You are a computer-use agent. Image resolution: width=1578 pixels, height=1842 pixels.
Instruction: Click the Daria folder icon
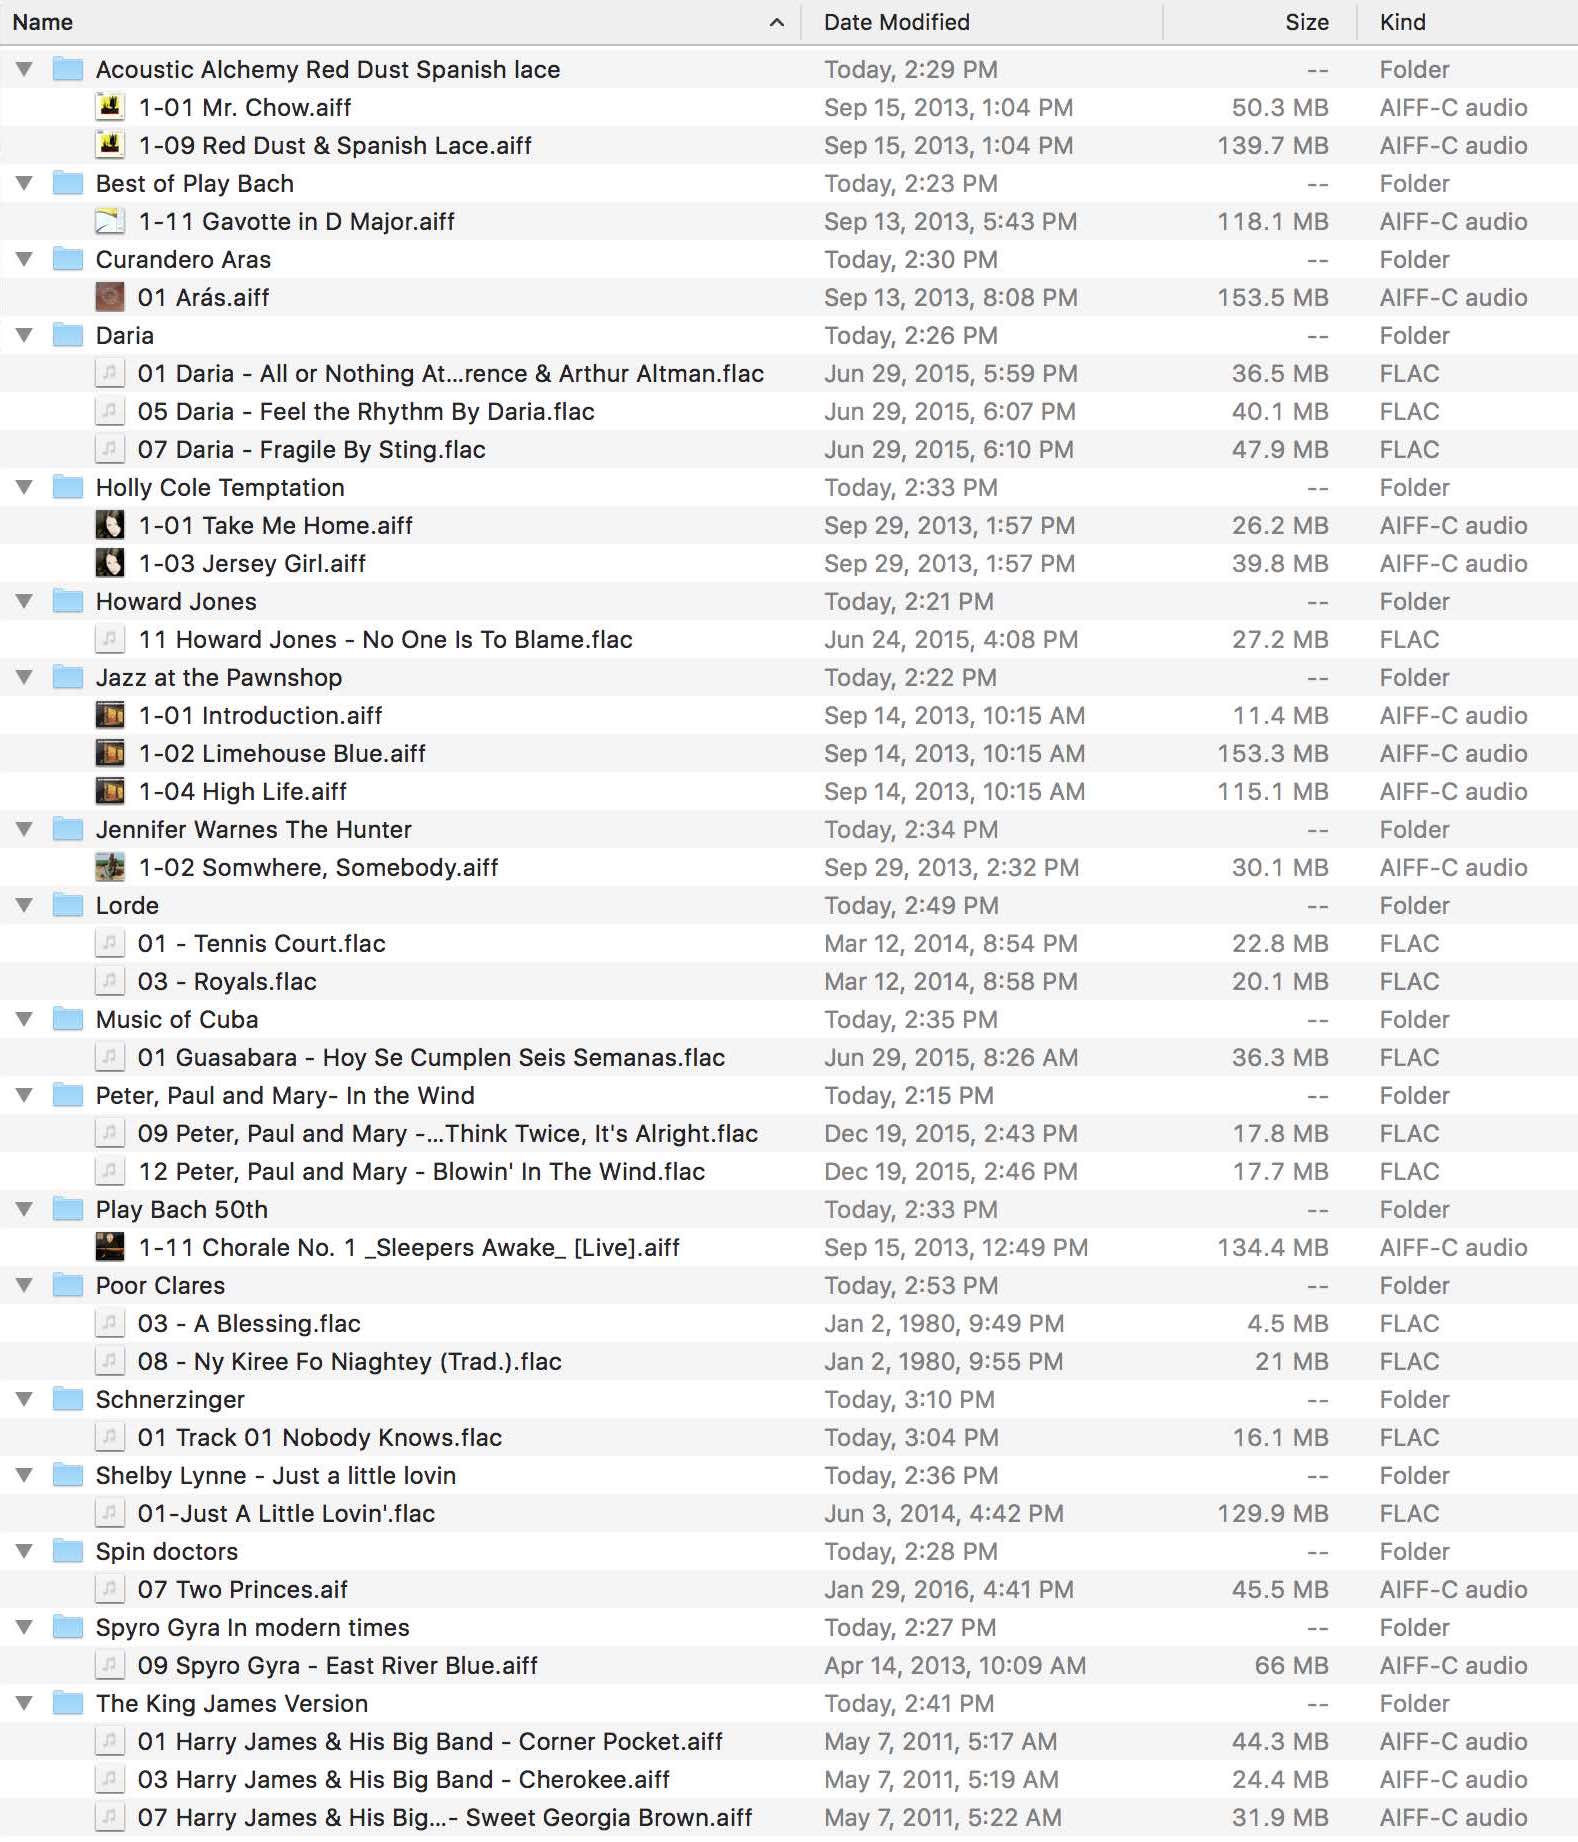click(x=68, y=335)
